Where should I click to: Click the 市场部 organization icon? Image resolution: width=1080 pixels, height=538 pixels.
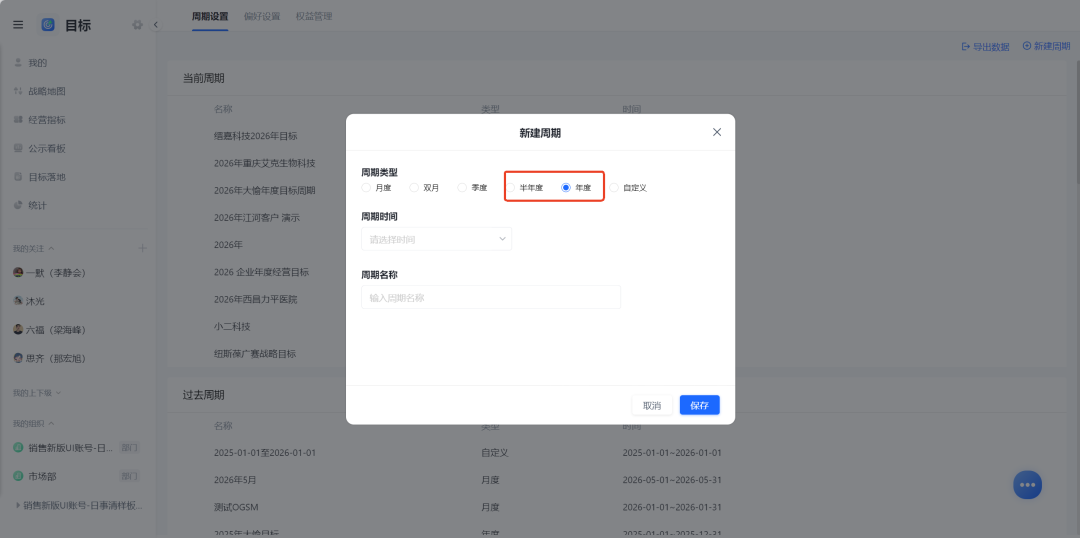[19, 476]
